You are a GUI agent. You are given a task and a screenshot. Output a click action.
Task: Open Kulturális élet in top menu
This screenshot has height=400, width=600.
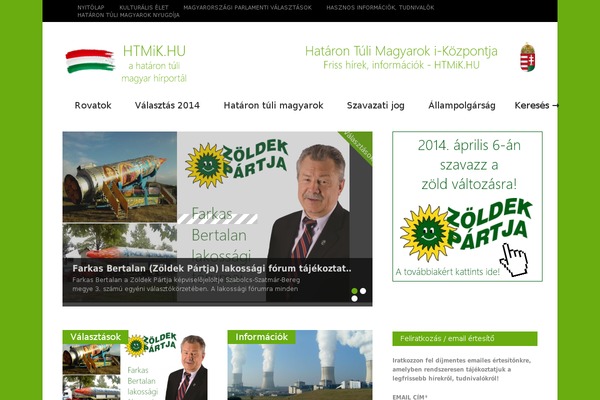pos(144,8)
